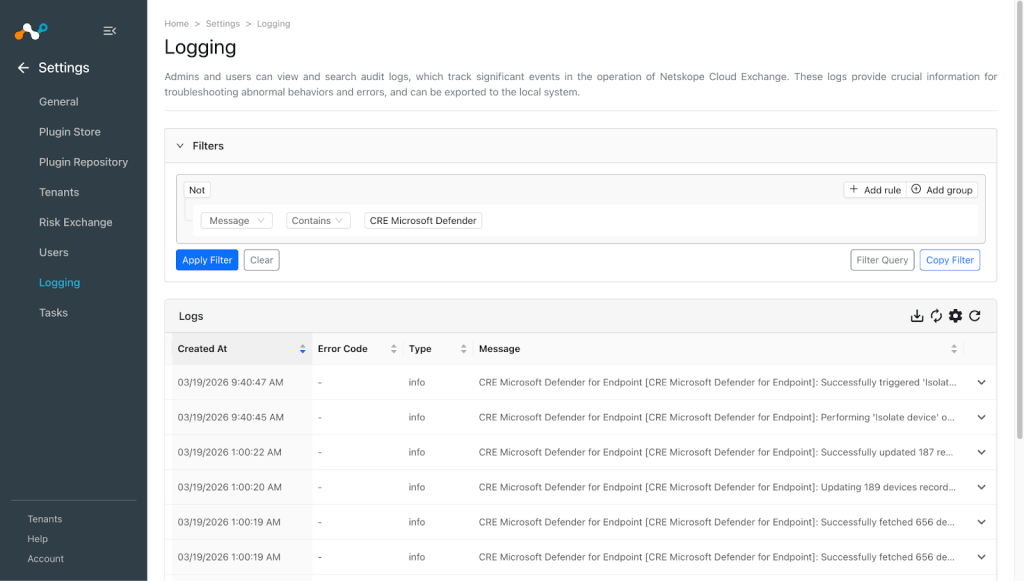Viewport: 1024px width, 581px height.
Task: Click Apply Filter button
Action: 207,260
